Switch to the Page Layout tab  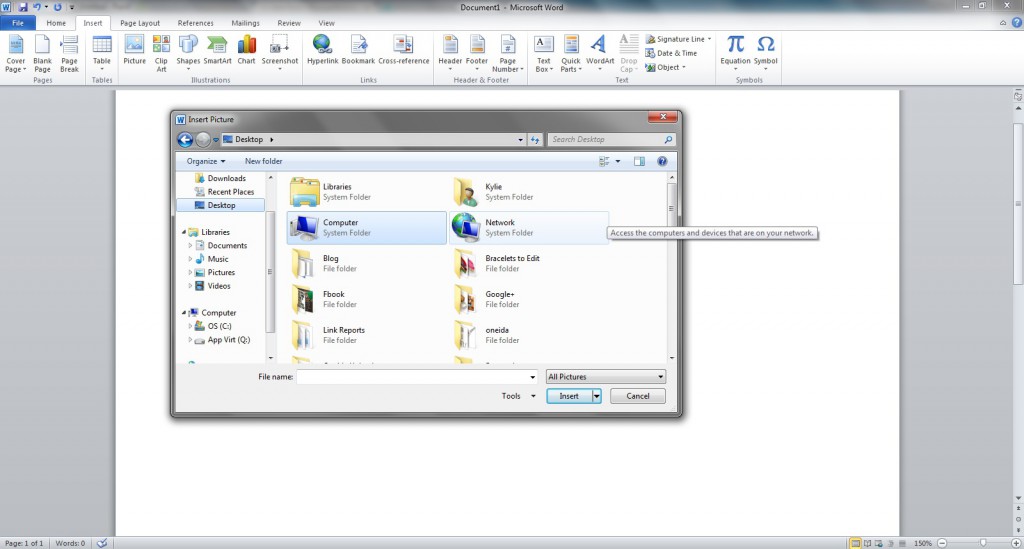click(140, 23)
